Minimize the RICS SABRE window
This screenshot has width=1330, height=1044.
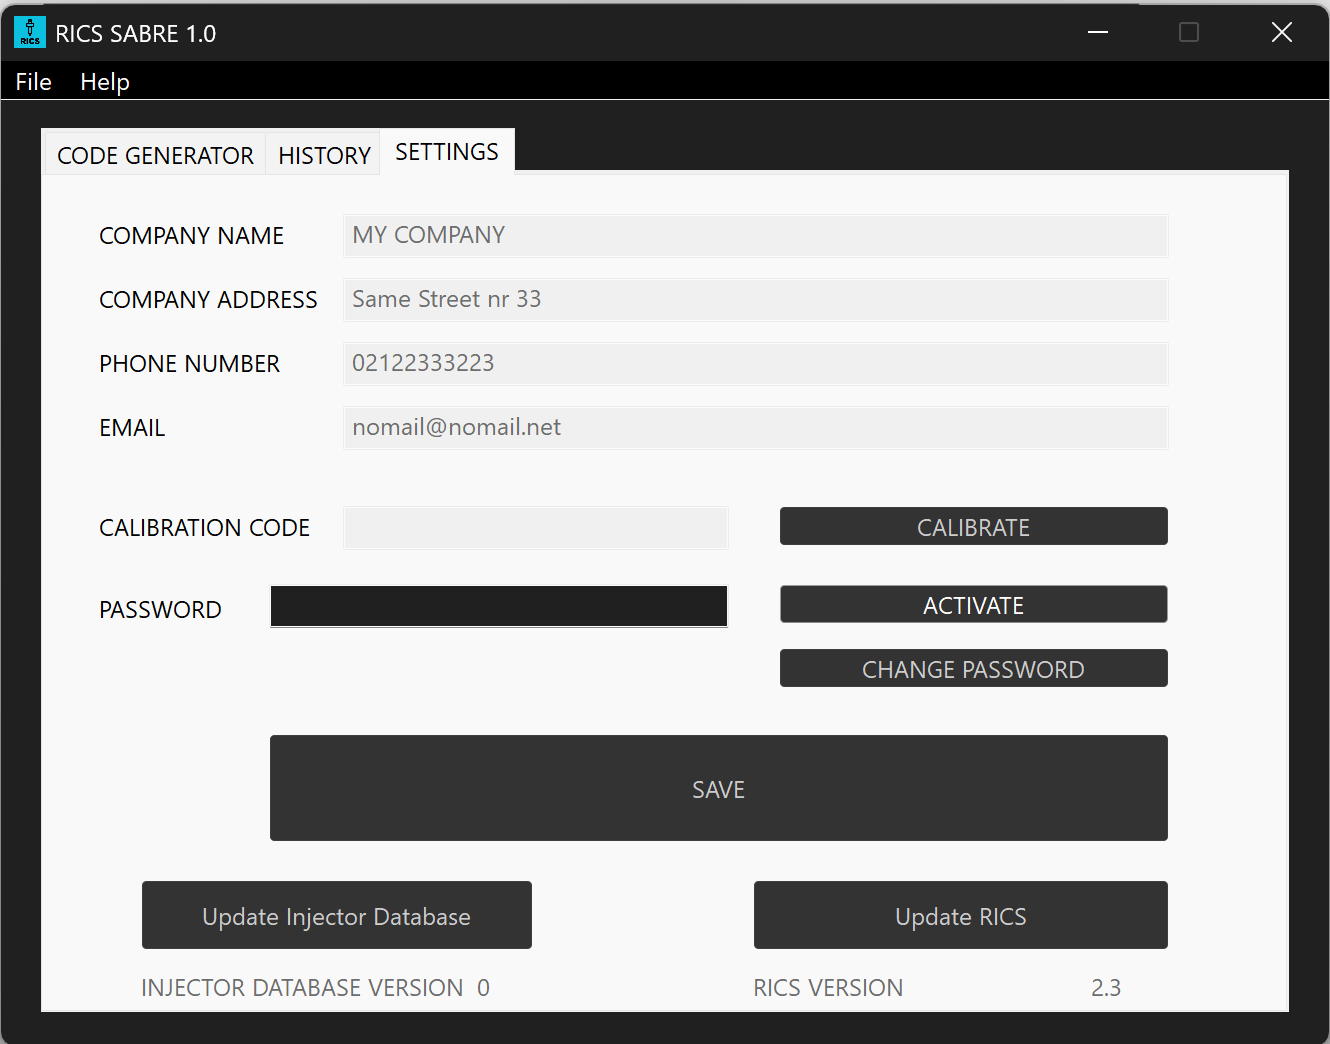click(1098, 32)
